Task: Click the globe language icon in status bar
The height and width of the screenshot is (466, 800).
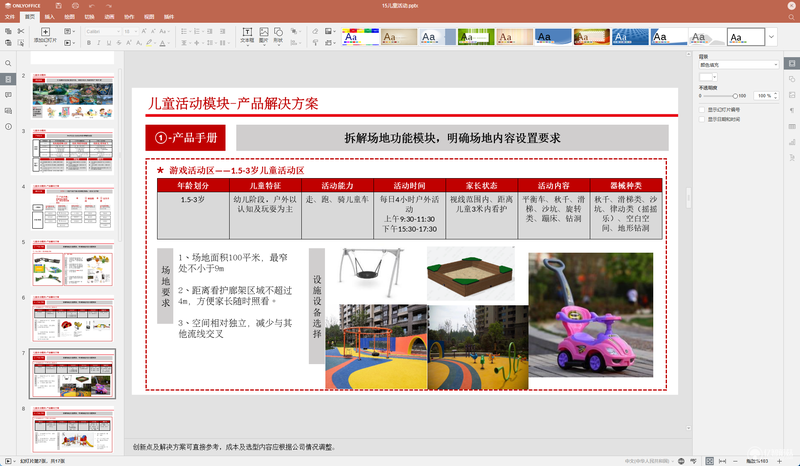Action: click(x=681, y=461)
